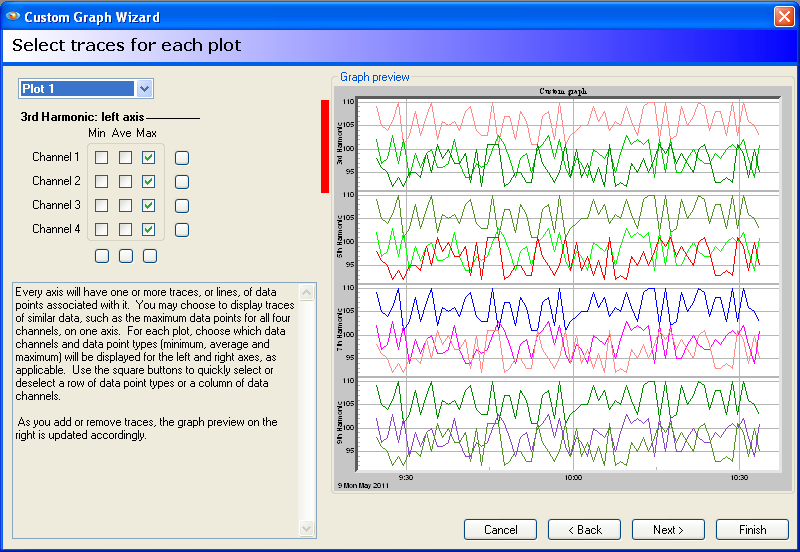
Task: Uncheck Channel 1 Max checkbox
Action: 149,158
